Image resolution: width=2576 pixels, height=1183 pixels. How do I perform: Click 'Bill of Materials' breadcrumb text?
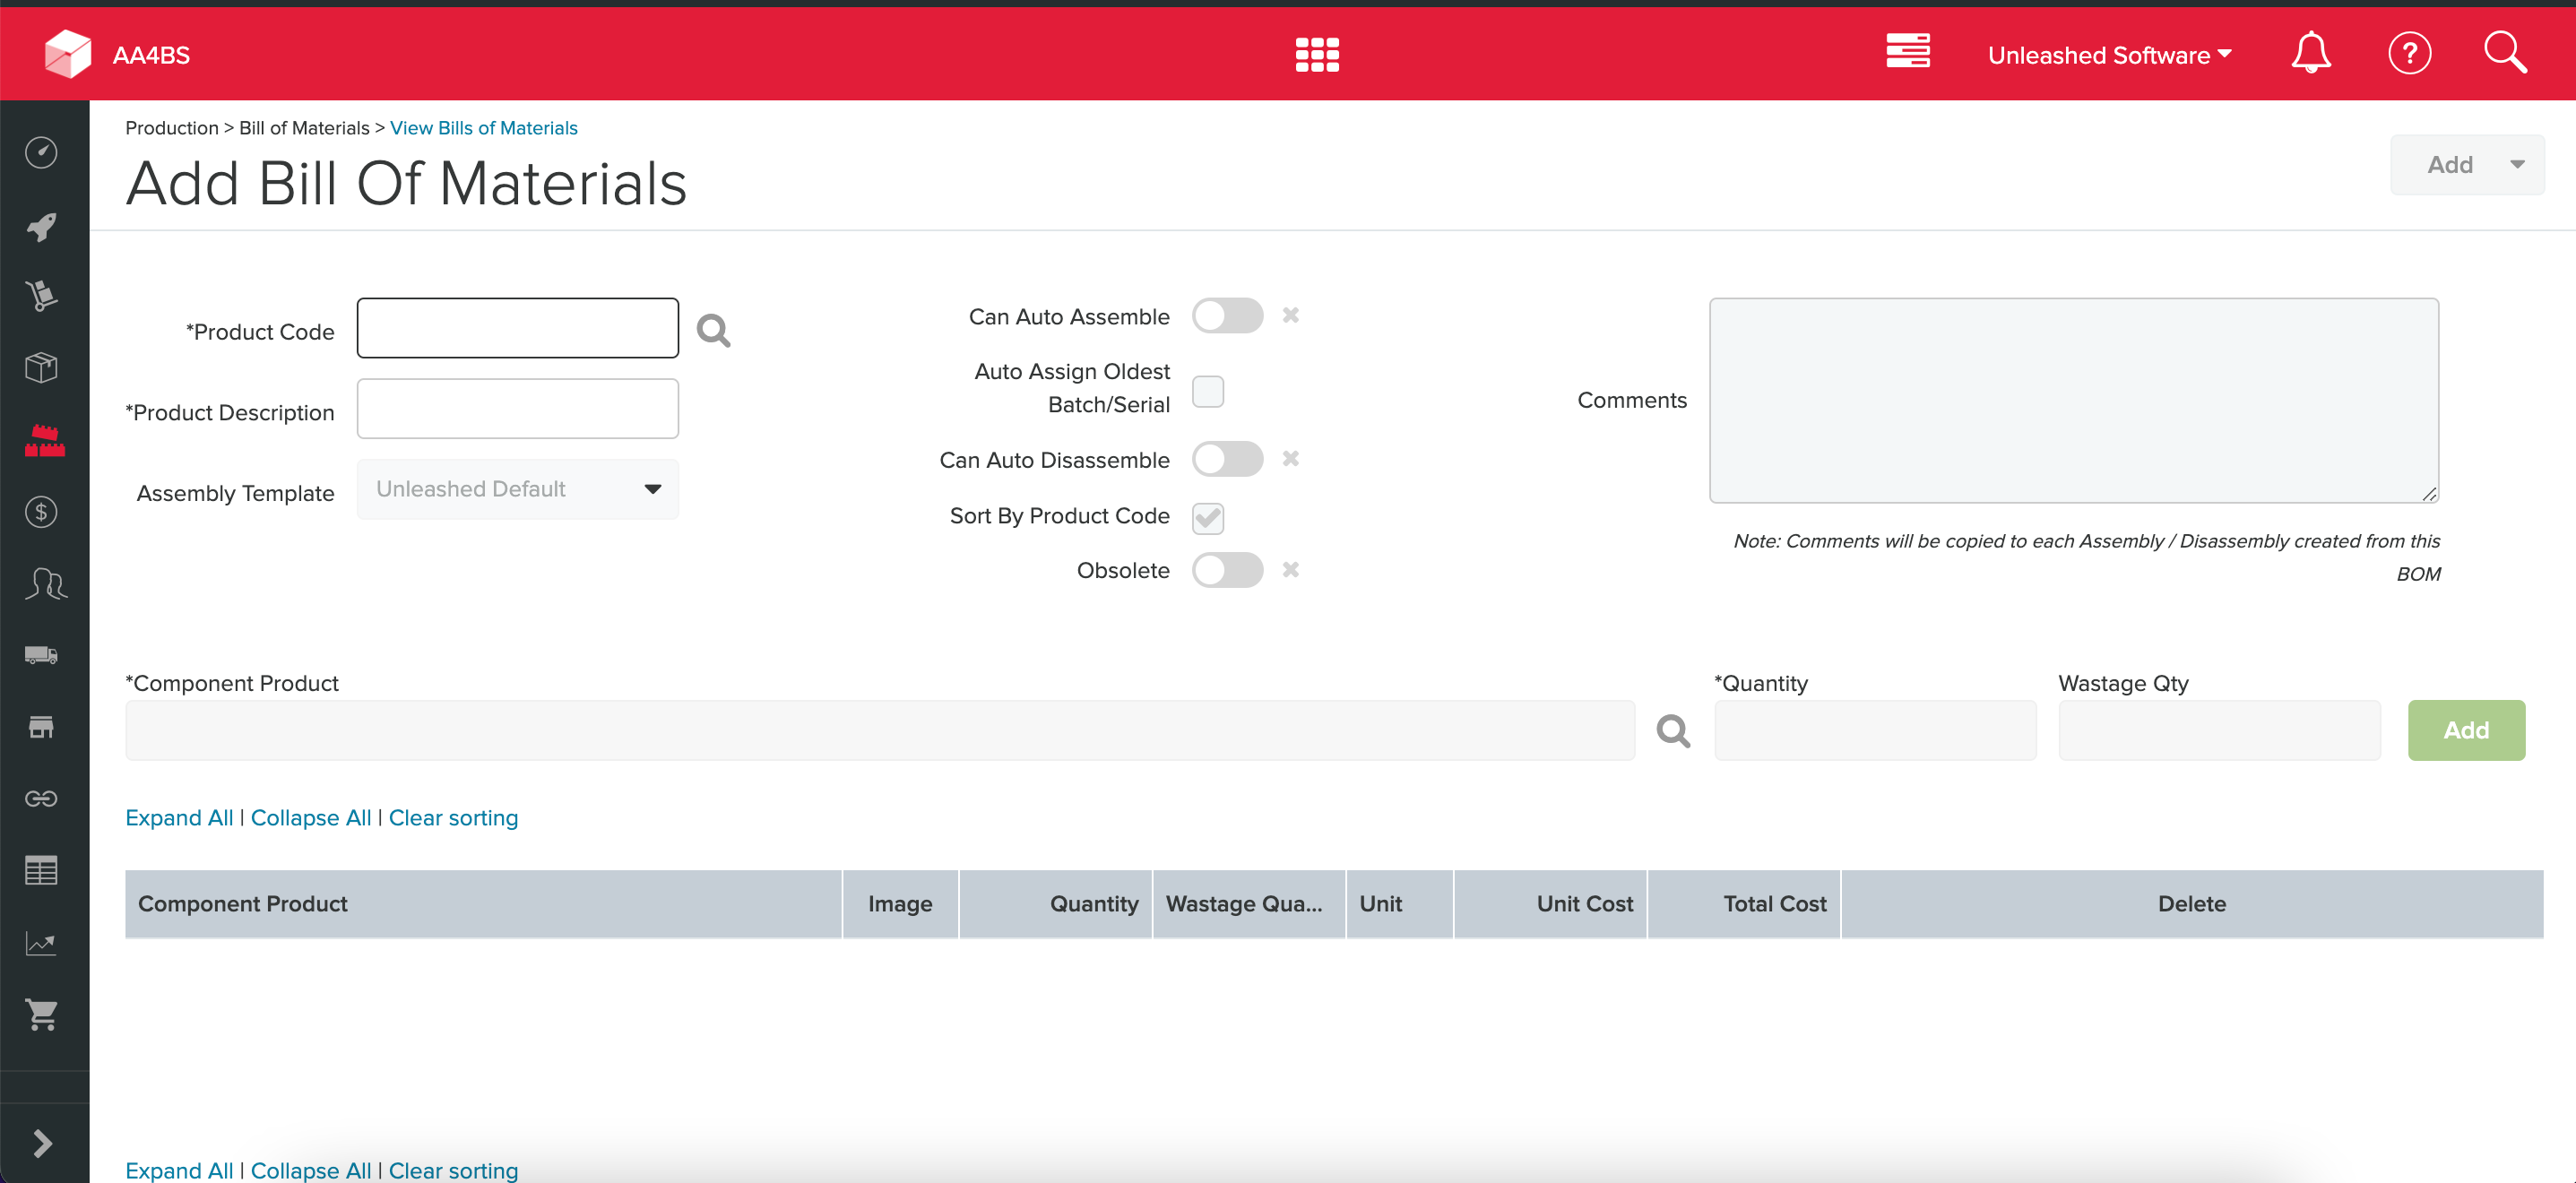304,128
